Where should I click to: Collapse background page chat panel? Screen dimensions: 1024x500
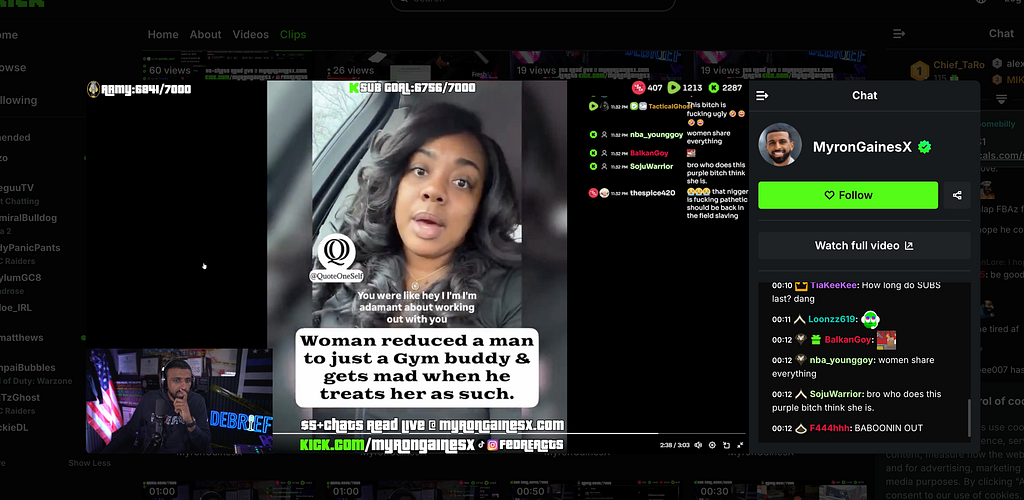pyautogui.click(x=899, y=33)
